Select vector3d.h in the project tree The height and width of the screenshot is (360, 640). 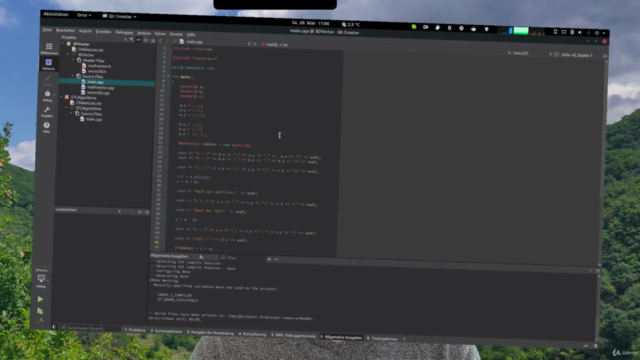(96, 71)
